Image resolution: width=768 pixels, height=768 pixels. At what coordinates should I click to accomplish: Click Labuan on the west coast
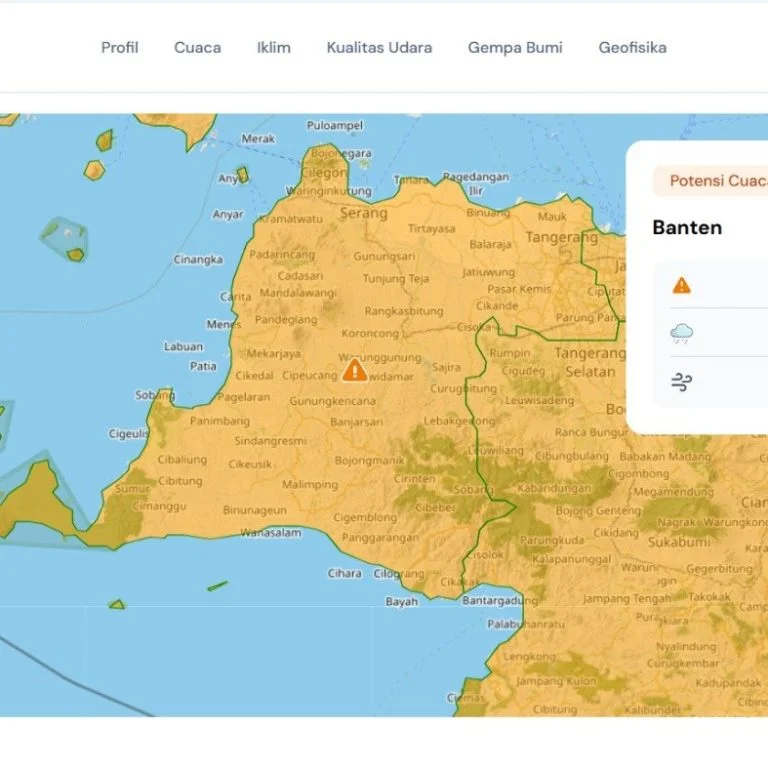[183, 347]
